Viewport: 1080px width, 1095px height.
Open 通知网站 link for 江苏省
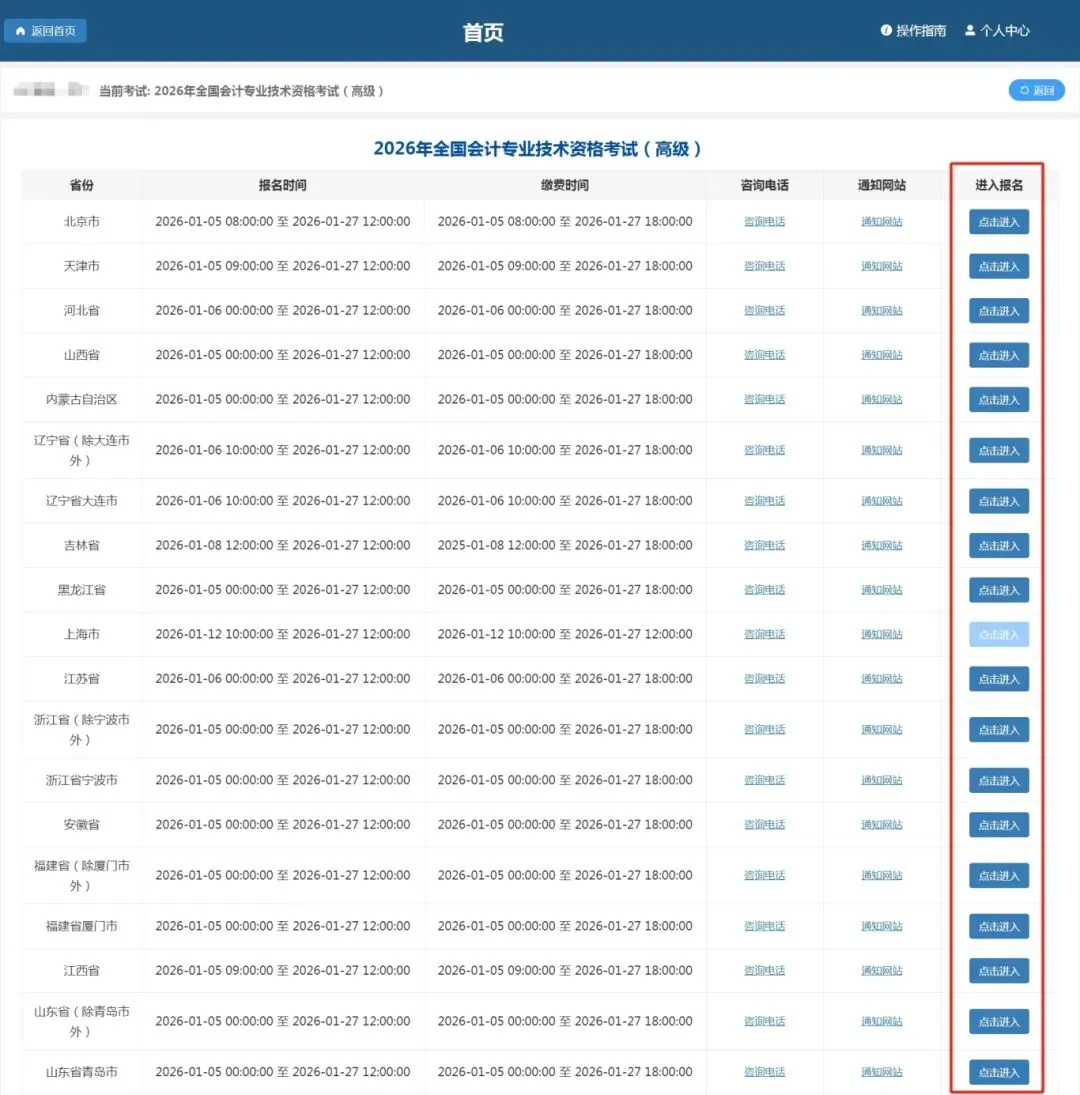tap(882, 679)
